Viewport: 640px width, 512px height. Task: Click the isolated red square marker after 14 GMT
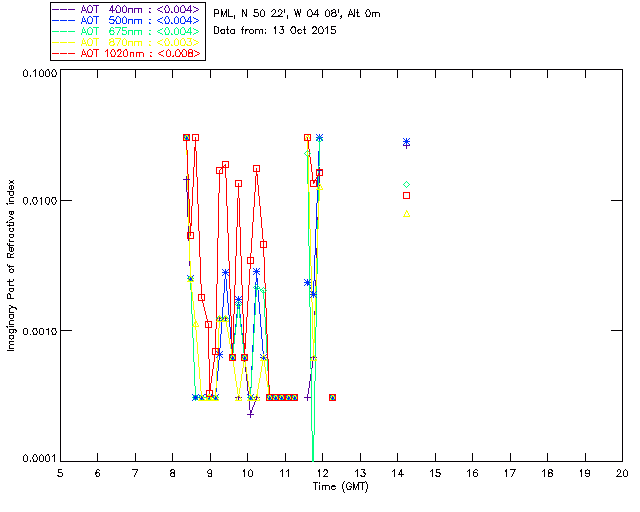tap(406, 196)
